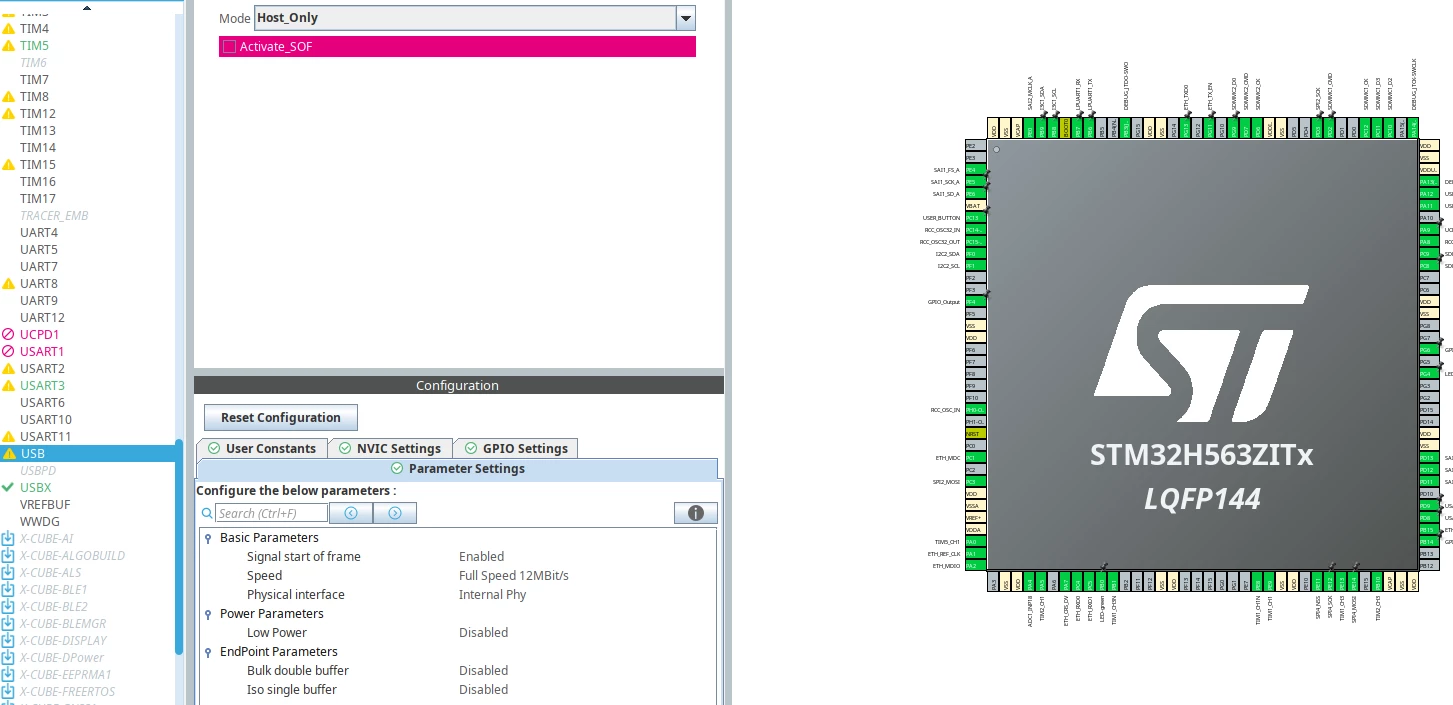Screen dimensions: 1453x705
Task: Click the info icon in parameter settings
Action: (696, 513)
